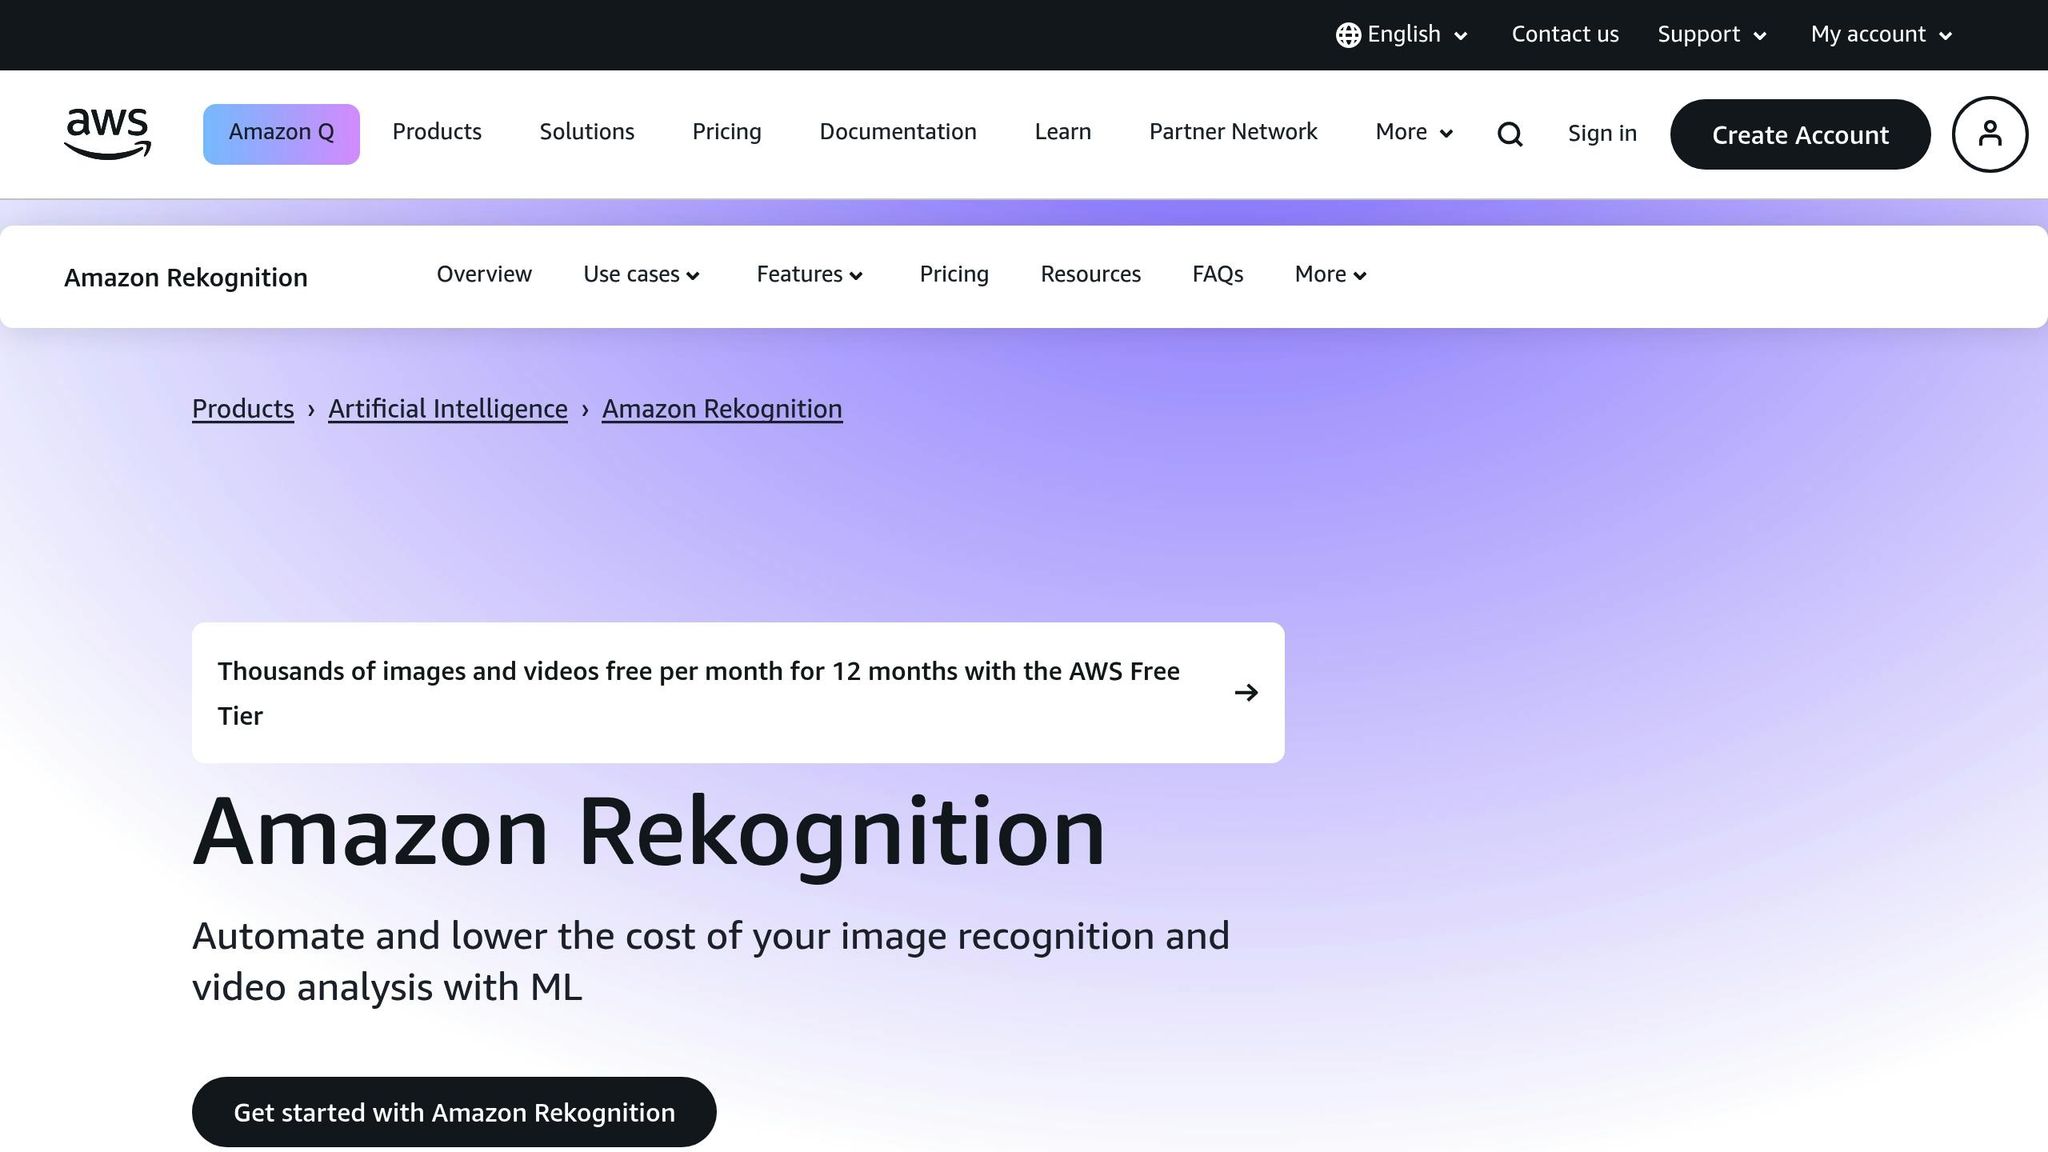
Task: Select Pricing in the Rekognition subnav
Action: pos(954,274)
